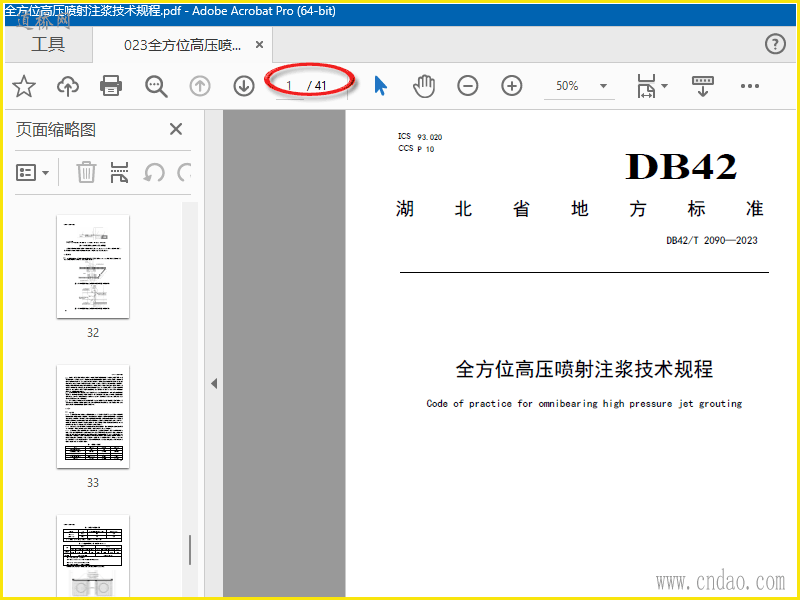The image size is (800, 600).
Task: Select the thumbnail below page 33
Action: 93,555
